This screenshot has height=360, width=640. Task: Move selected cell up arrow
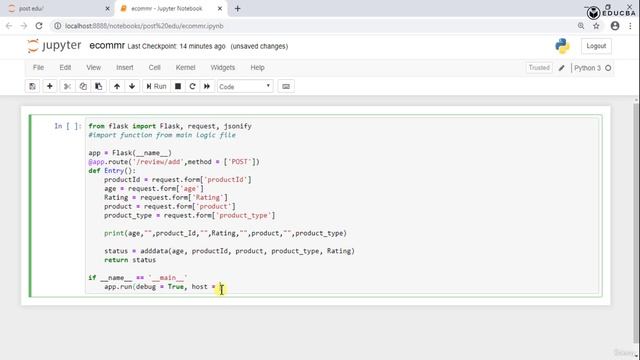[117, 87]
